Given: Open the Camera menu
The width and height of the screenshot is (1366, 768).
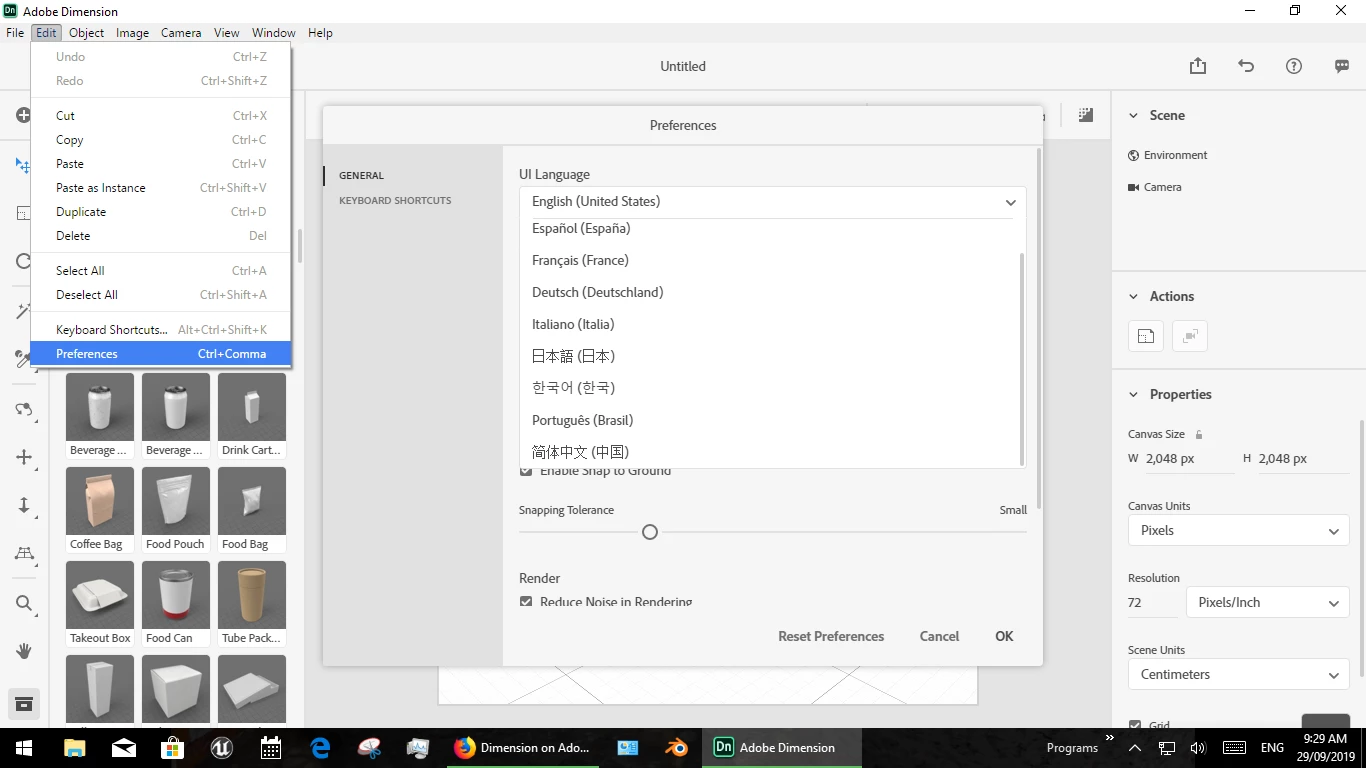Looking at the screenshot, I should point(181,32).
